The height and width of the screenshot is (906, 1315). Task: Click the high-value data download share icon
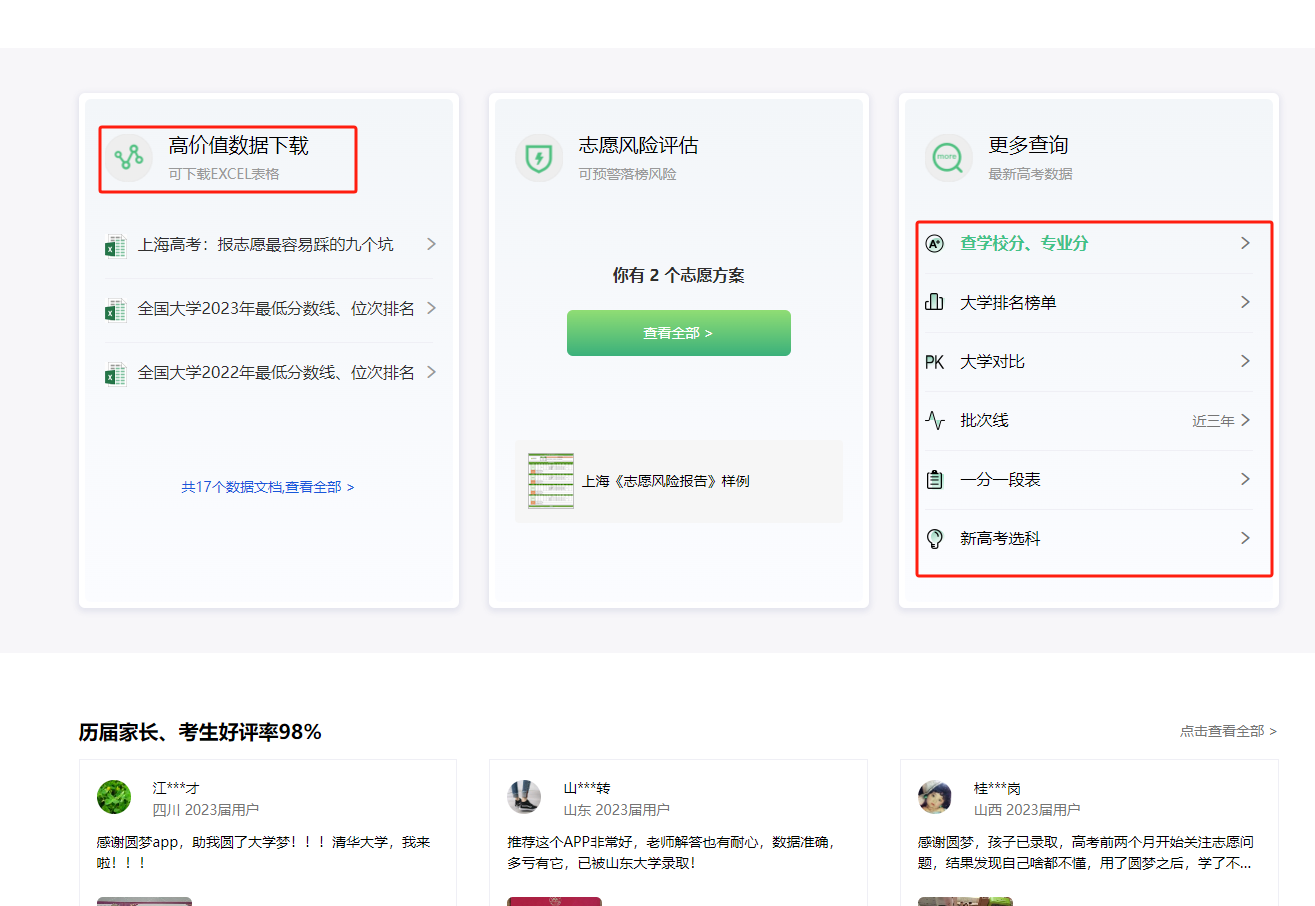(129, 158)
